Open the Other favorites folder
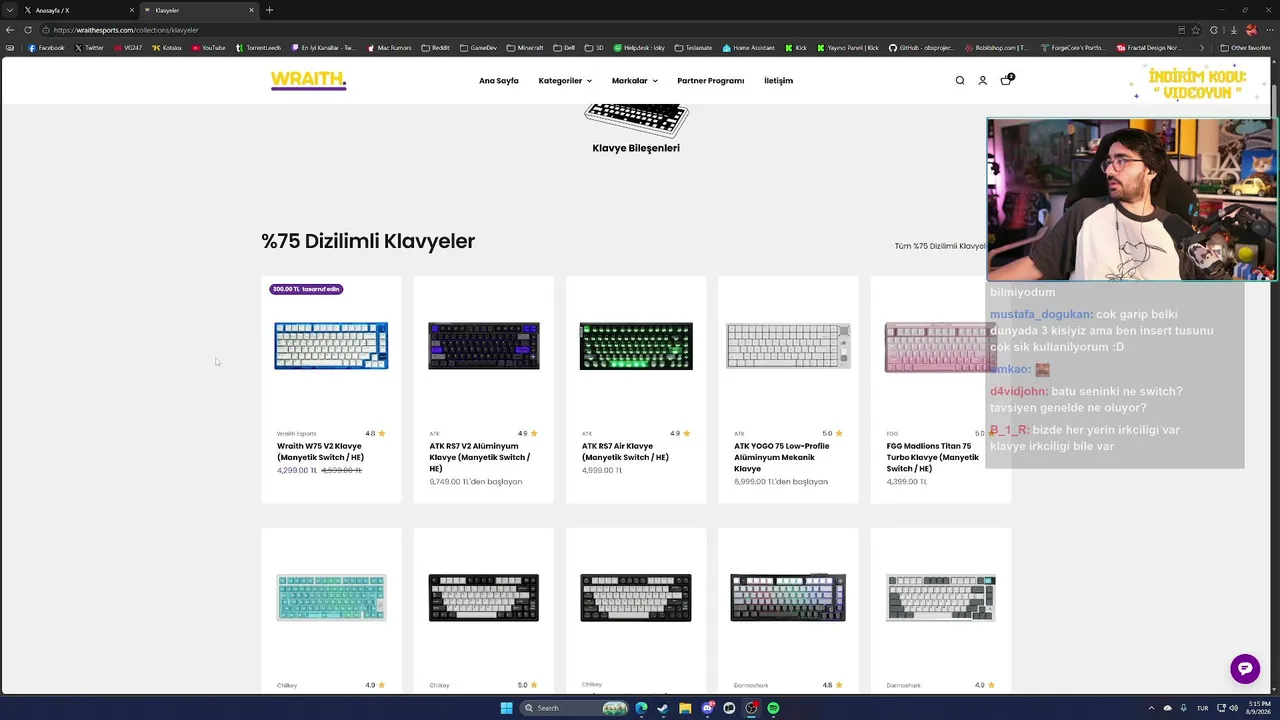The height and width of the screenshot is (720, 1280). [1246, 48]
